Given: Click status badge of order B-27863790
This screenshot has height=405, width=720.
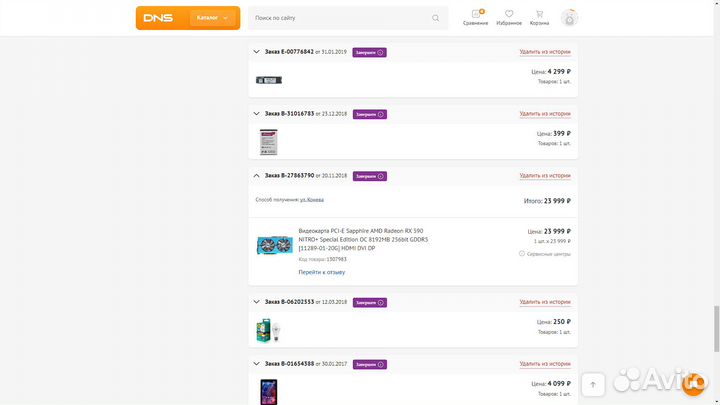Looking at the screenshot, I should [370, 176].
